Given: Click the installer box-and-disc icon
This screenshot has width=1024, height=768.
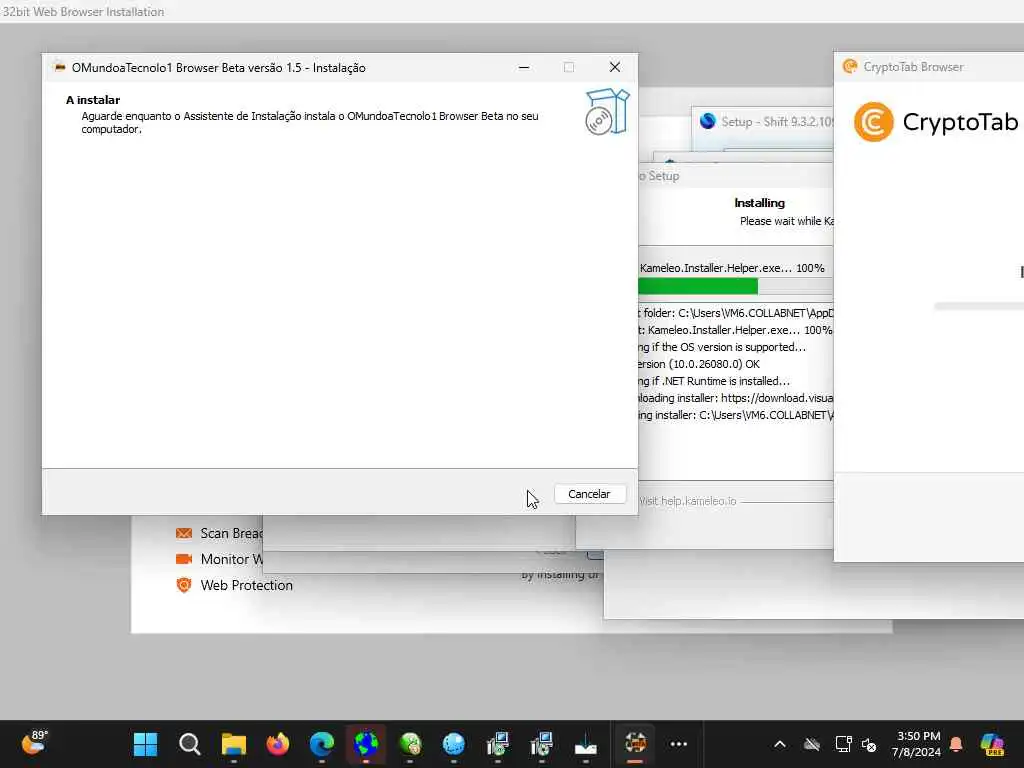Looking at the screenshot, I should [607, 112].
